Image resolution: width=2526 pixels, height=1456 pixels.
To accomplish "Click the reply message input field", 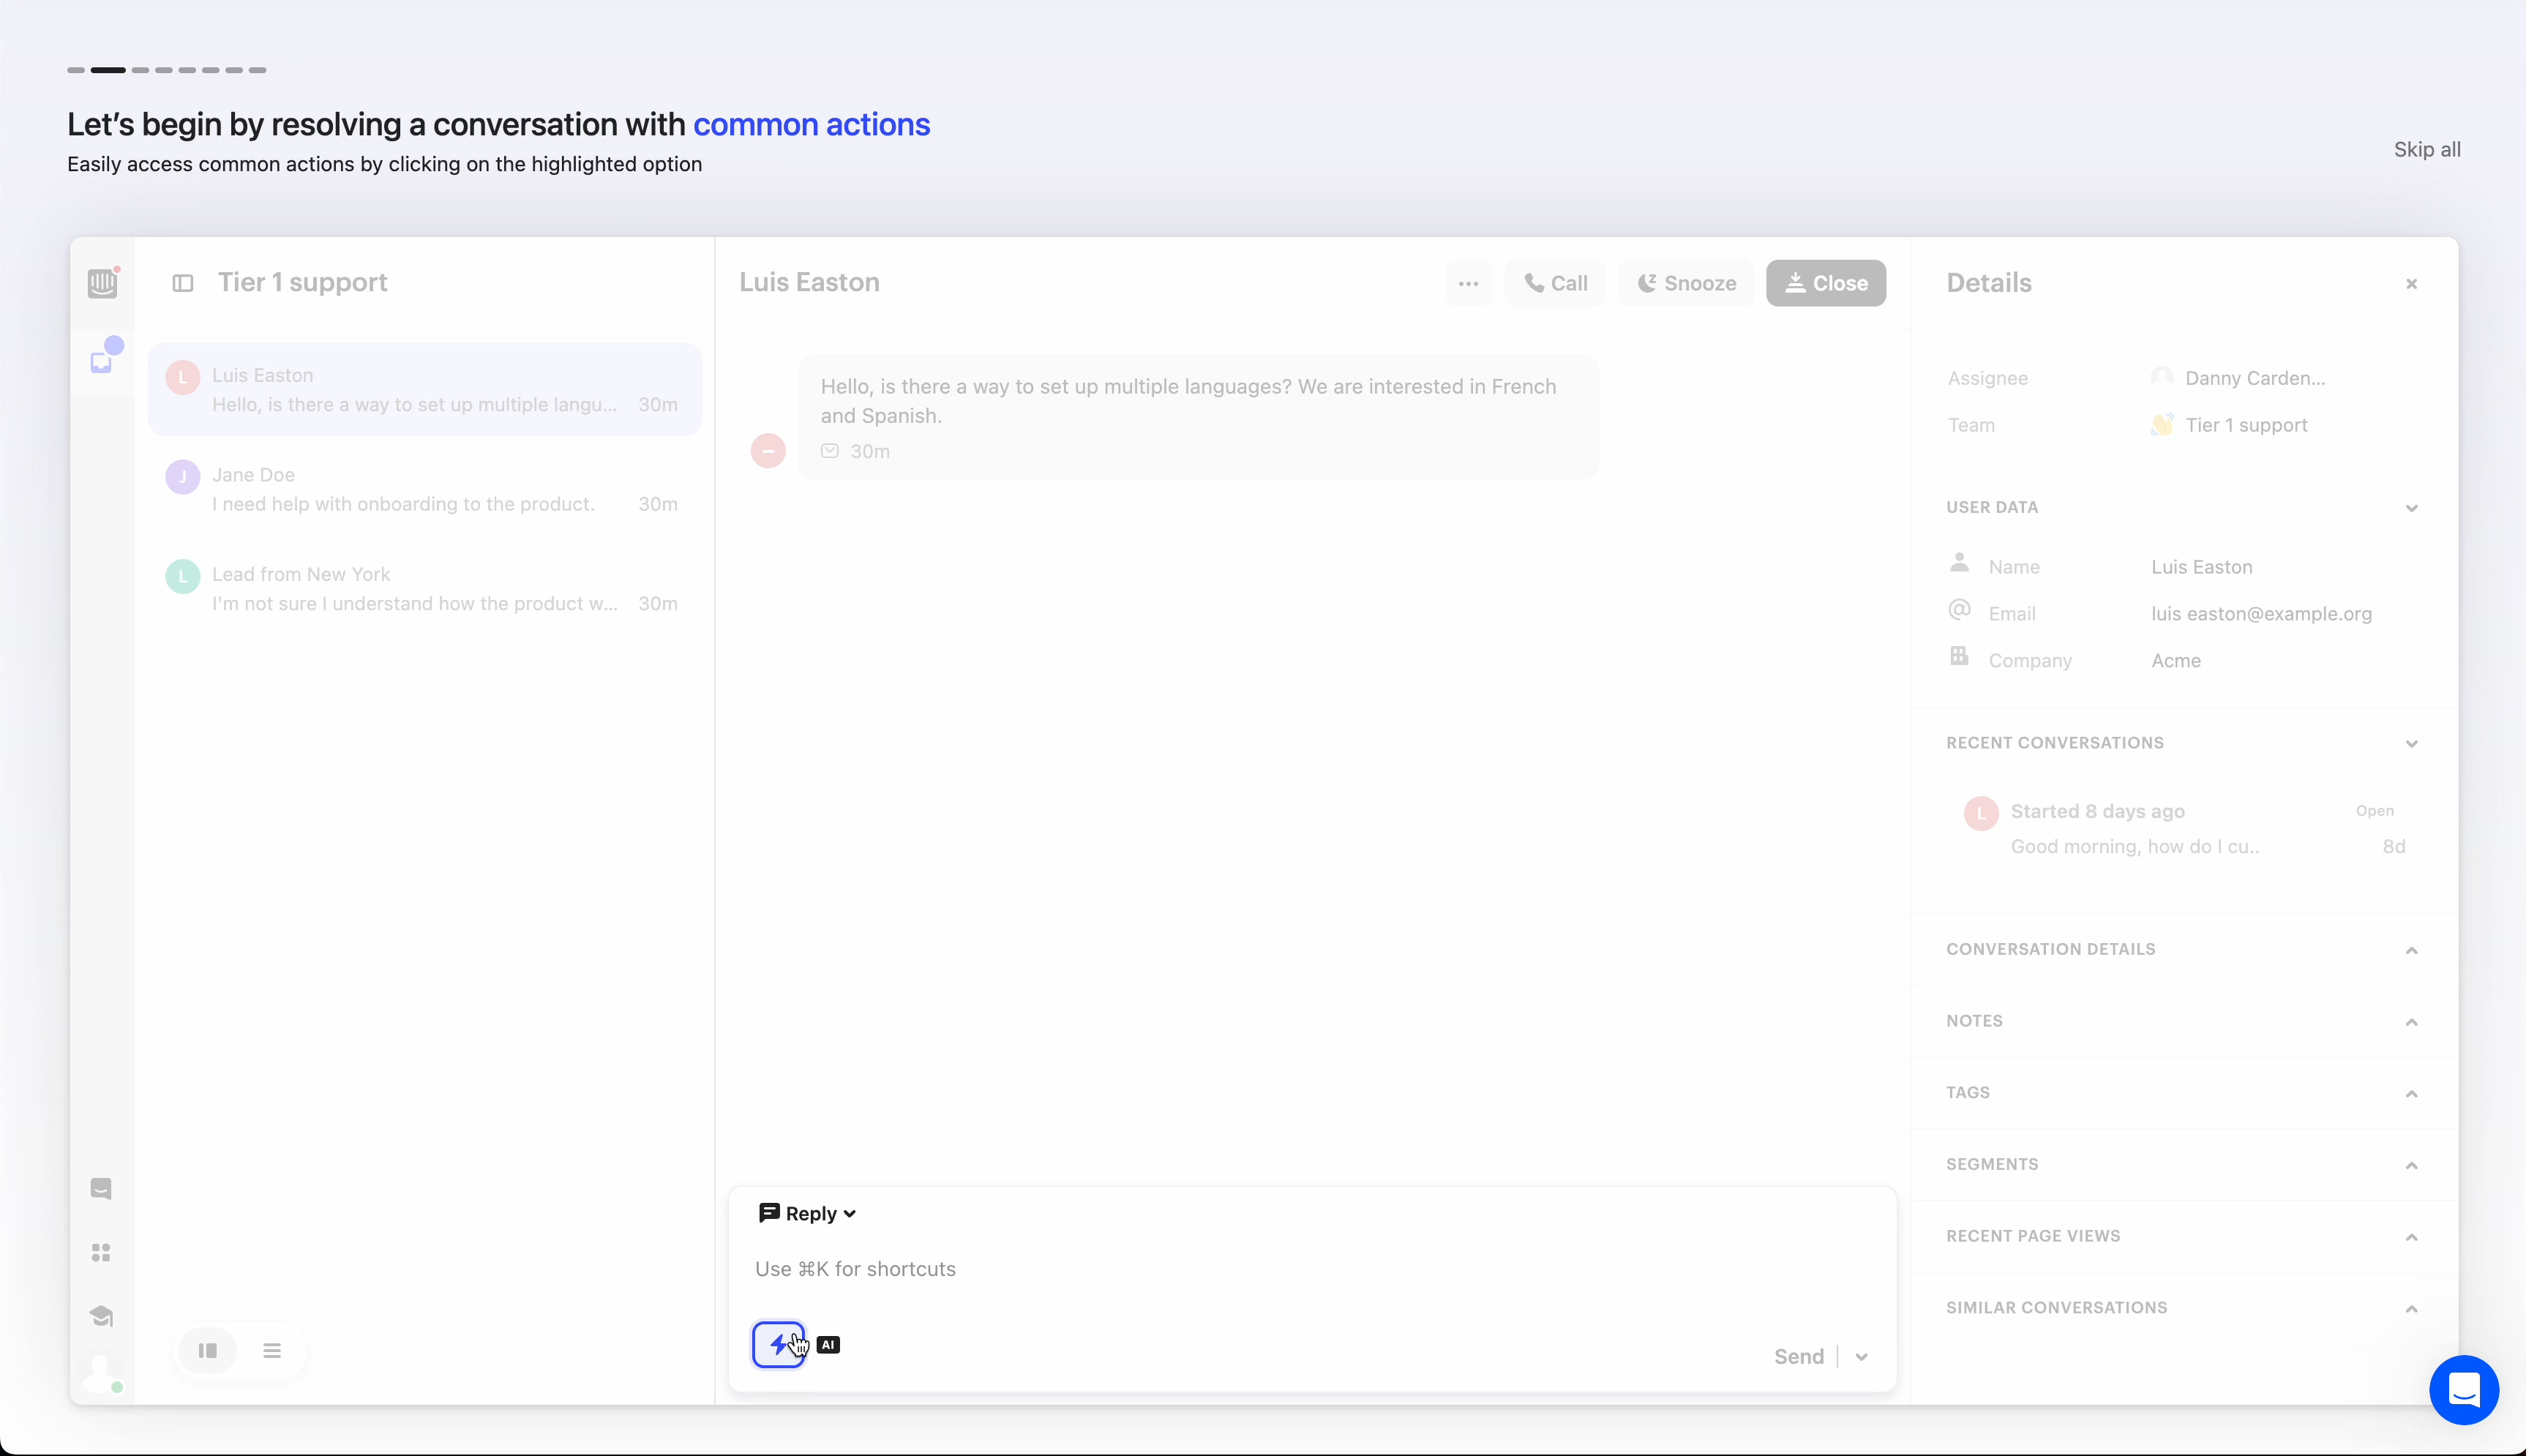I will click(1300, 1269).
